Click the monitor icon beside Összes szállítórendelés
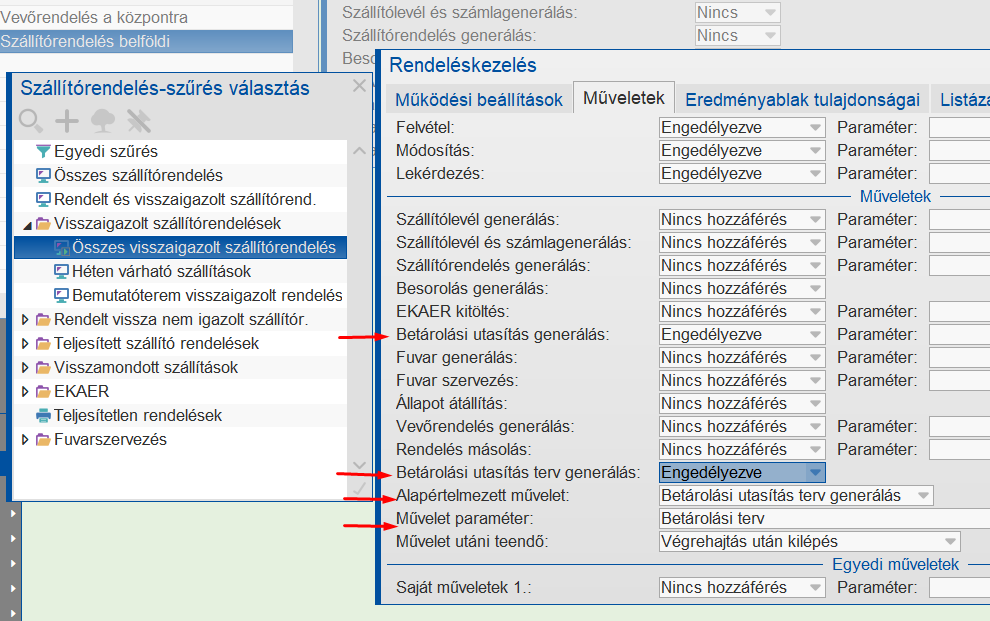The image size is (990, 621). tap(43, 175)
